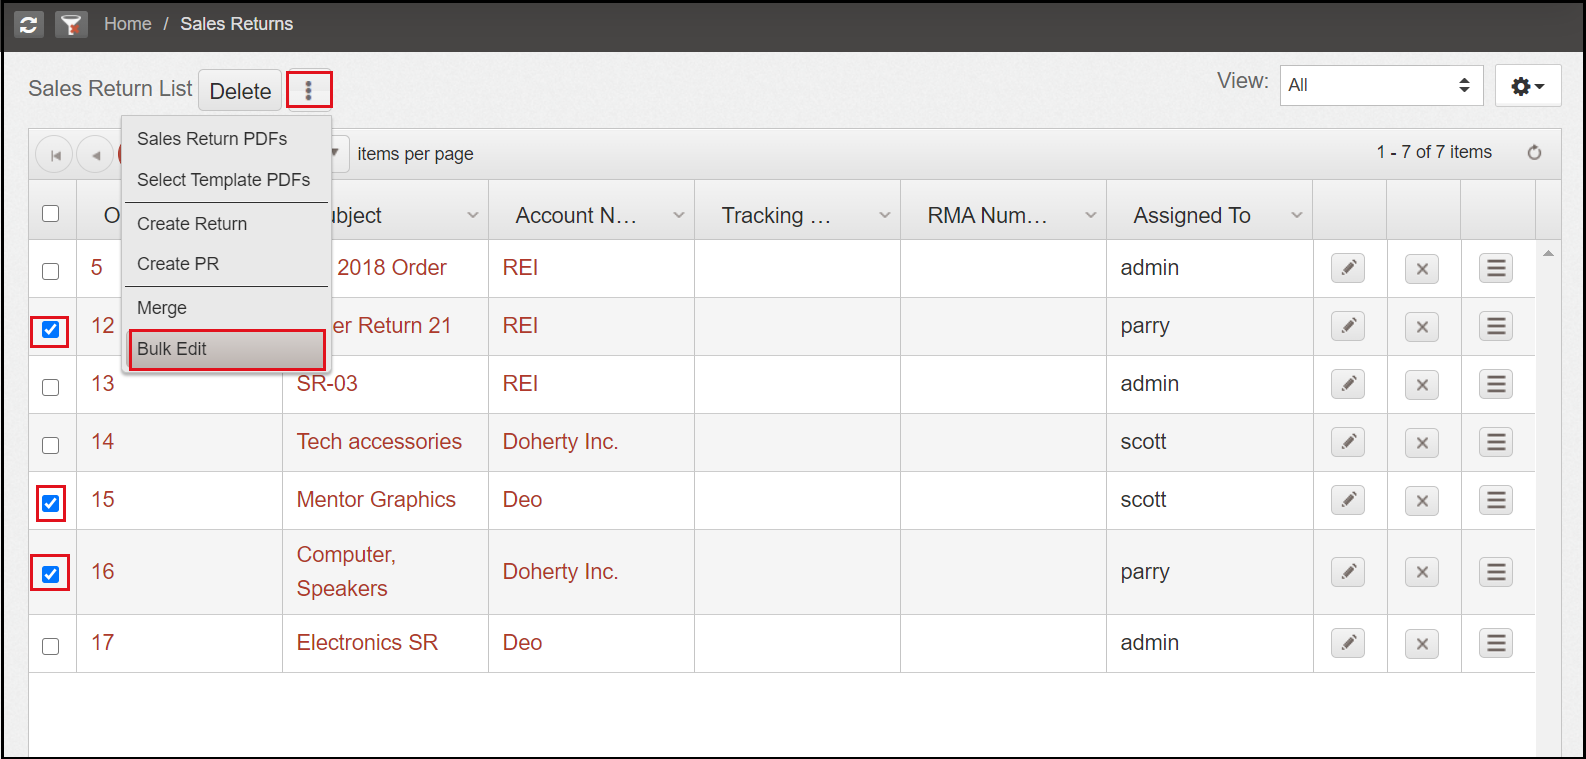Open the Tech accessories sales return
Screen dimensions: 1586x759
(x=379, y=442)
